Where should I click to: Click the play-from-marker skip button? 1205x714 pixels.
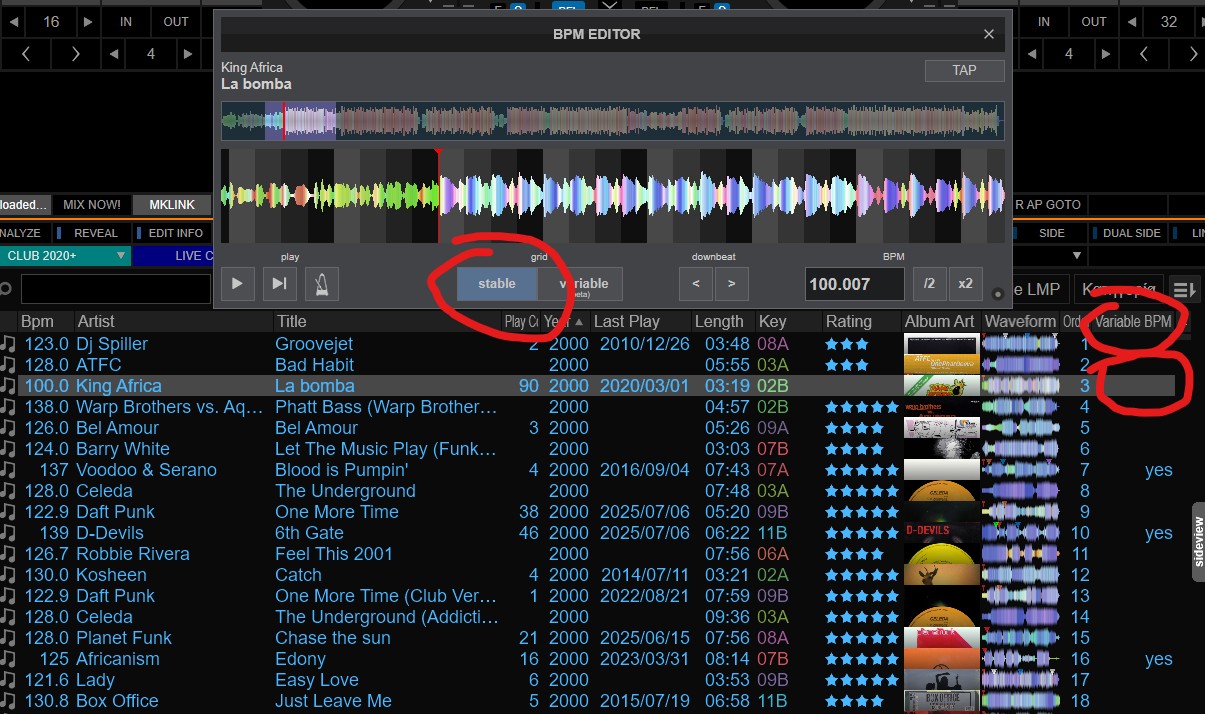tap(280, 284)
